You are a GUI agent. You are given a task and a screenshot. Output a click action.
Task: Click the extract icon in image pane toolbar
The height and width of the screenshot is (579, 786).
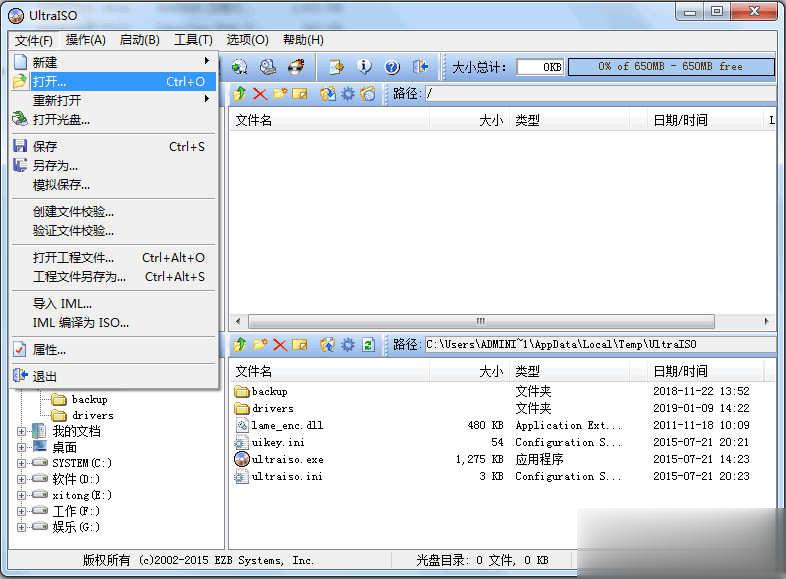coord(328,93)
